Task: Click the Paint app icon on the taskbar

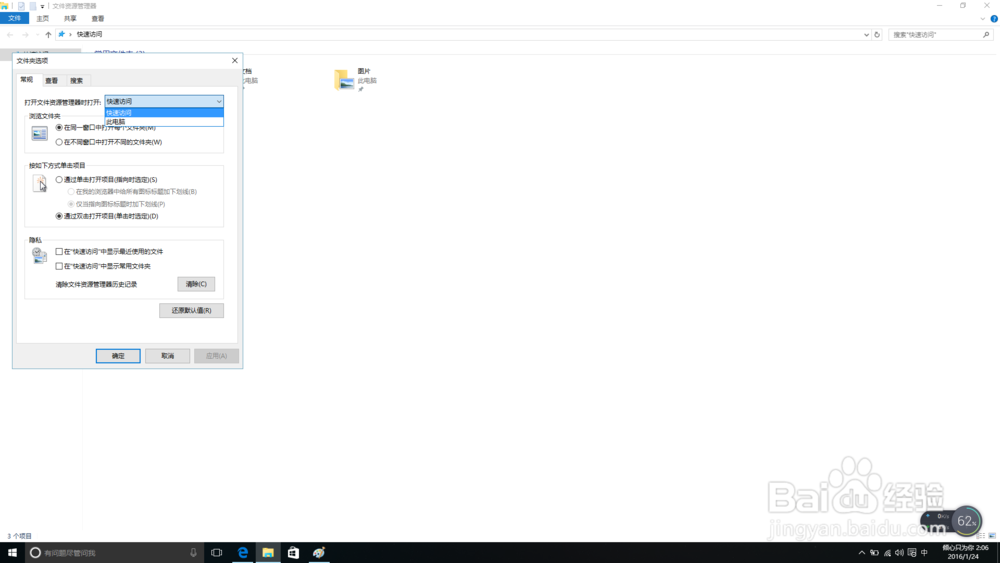Action: 319,553
